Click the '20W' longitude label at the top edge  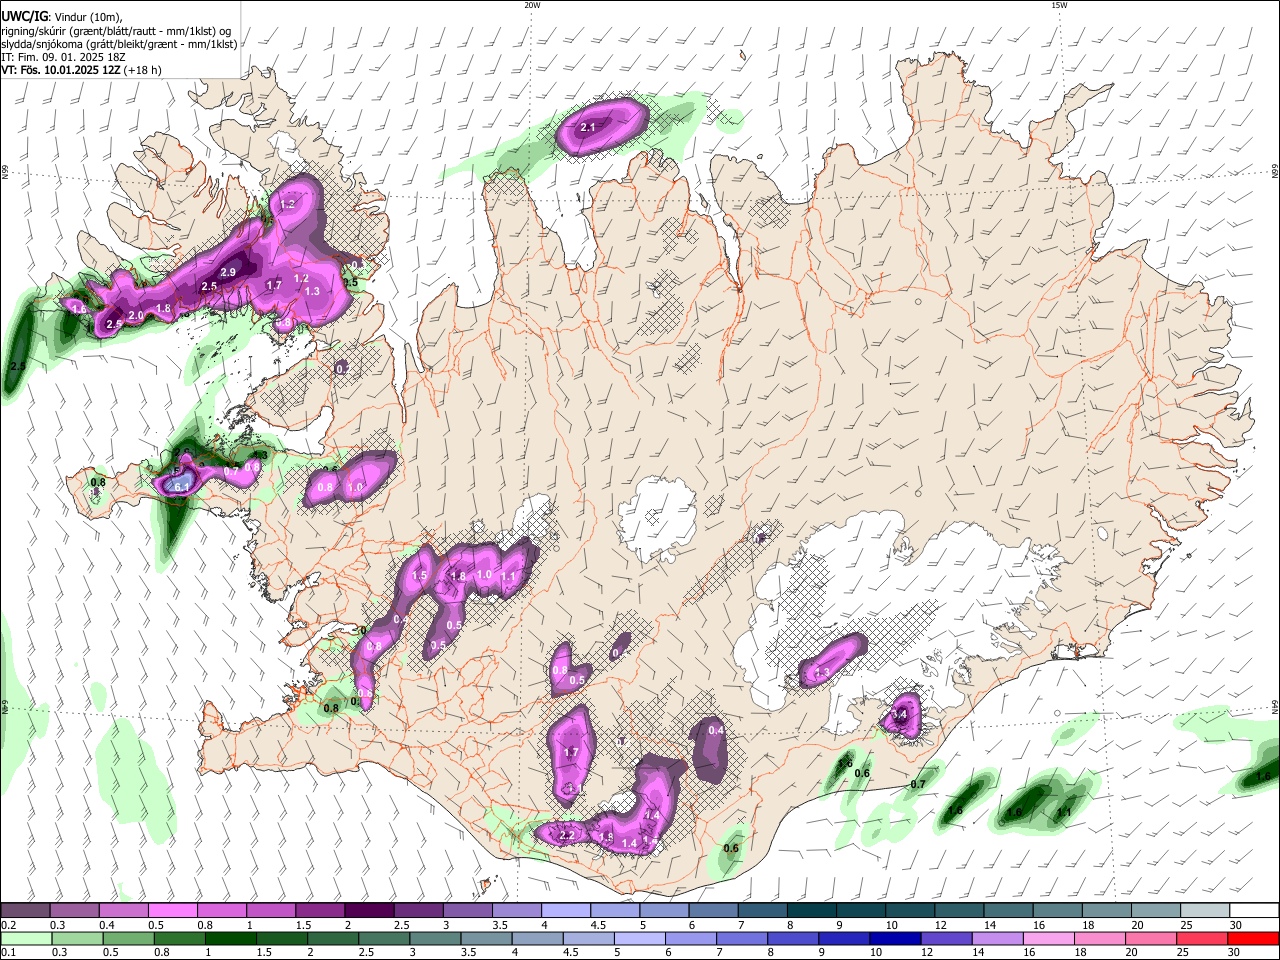click(532, 5)
